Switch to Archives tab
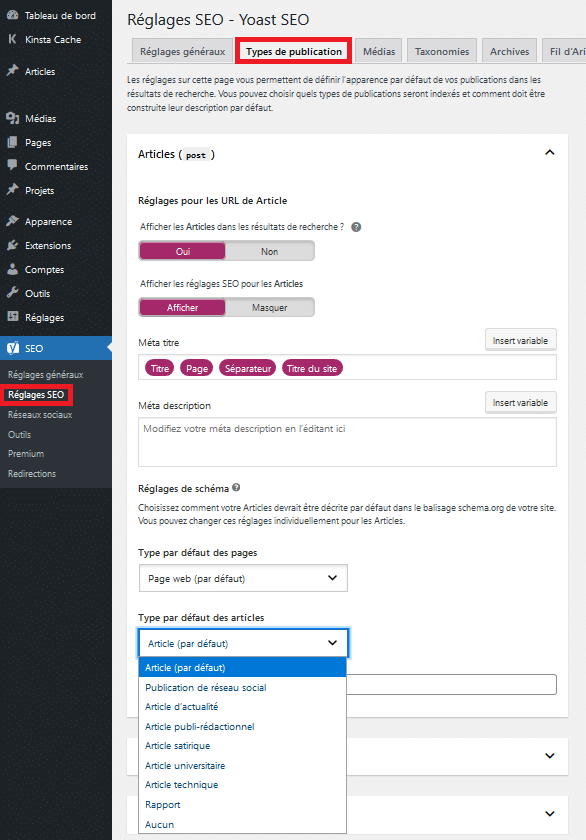This screenshot has height=840, width=586. pos(509,51)
